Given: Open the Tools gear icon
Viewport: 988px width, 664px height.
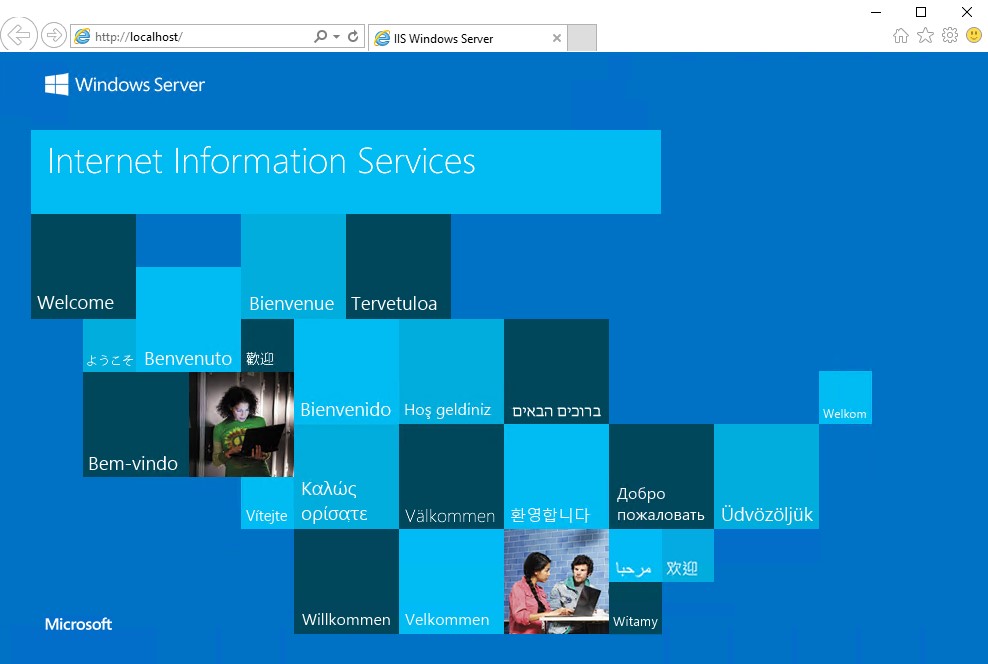Looking at the screenshot, I should pos(949,35).
